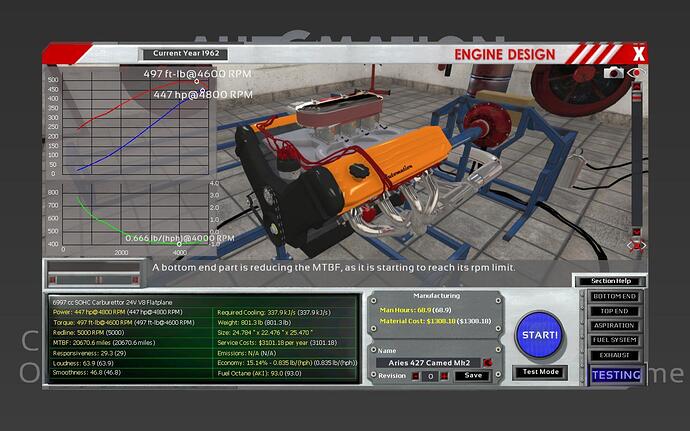This screenshot has width=690, height=431.
Task: Select the Exhaust tab
Action: point(615,353)
